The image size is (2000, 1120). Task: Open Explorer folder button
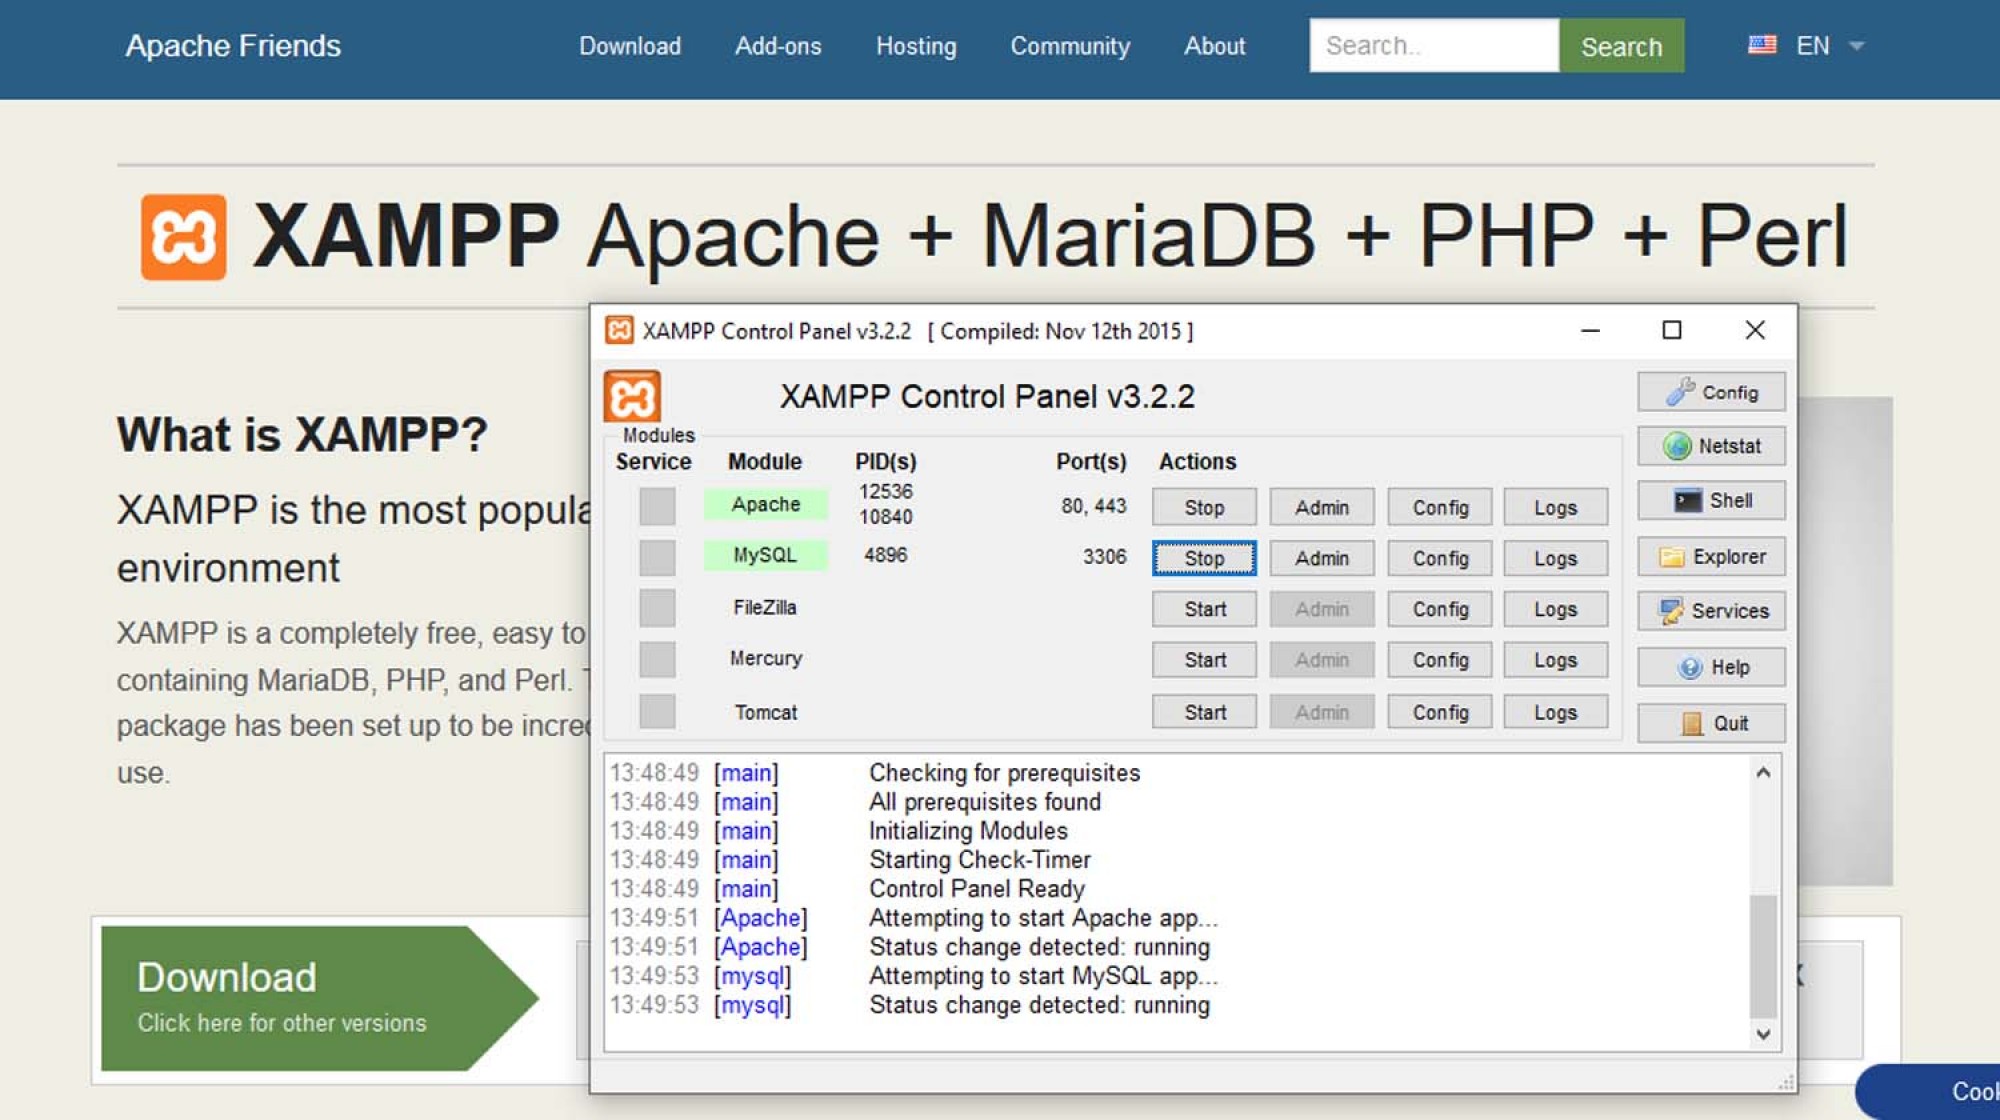pyautogui.click(x=1711, y=556)
